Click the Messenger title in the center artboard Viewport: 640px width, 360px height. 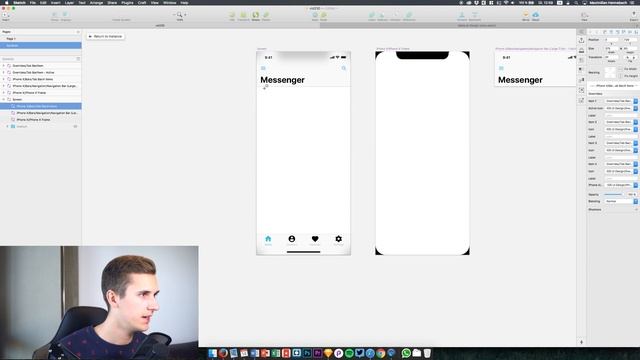click(x=282, y=80)
